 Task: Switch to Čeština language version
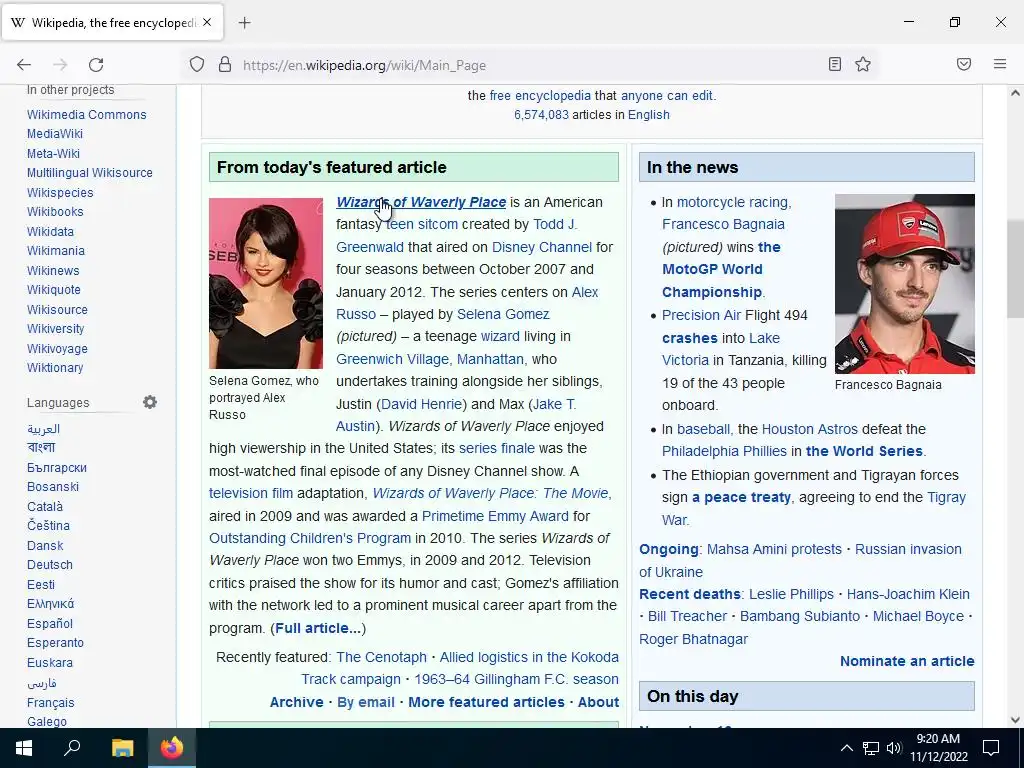(48, 525)
